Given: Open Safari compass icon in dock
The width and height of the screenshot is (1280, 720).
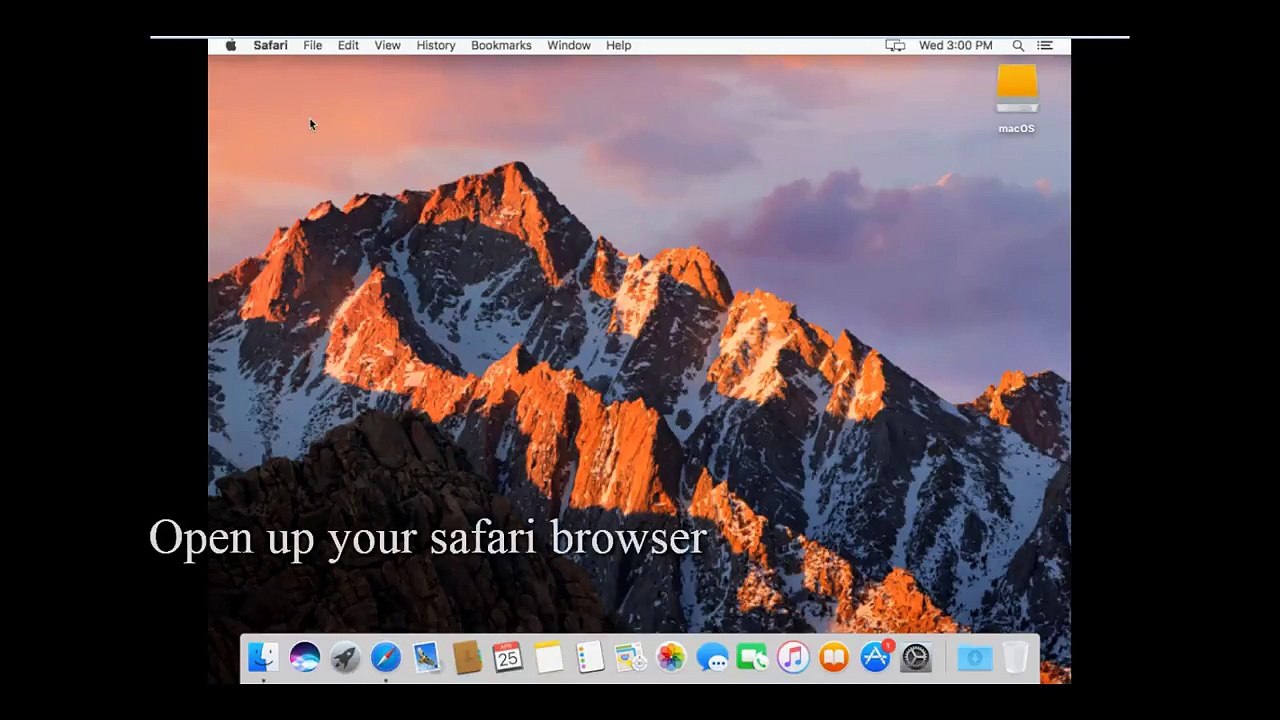Looking at the screenshot, I should point(386,657).
